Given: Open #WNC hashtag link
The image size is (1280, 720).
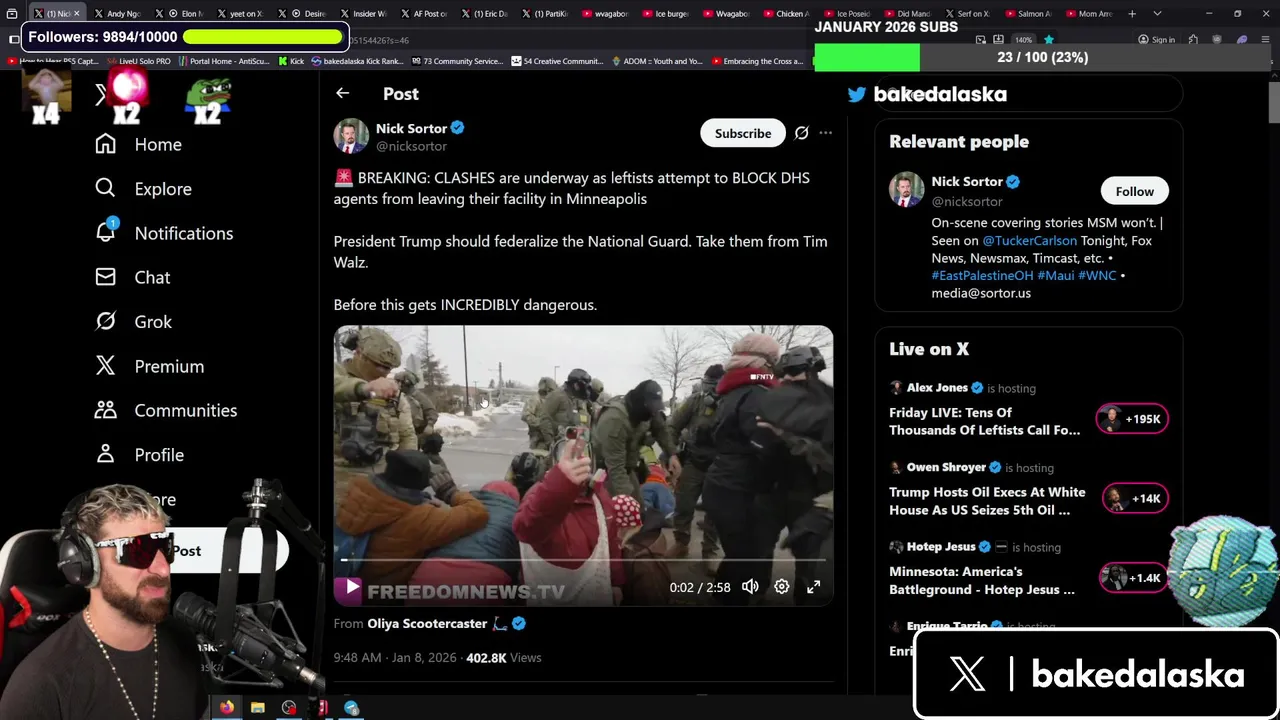Looking at the screenshot, I should (x=1097, y=275).
